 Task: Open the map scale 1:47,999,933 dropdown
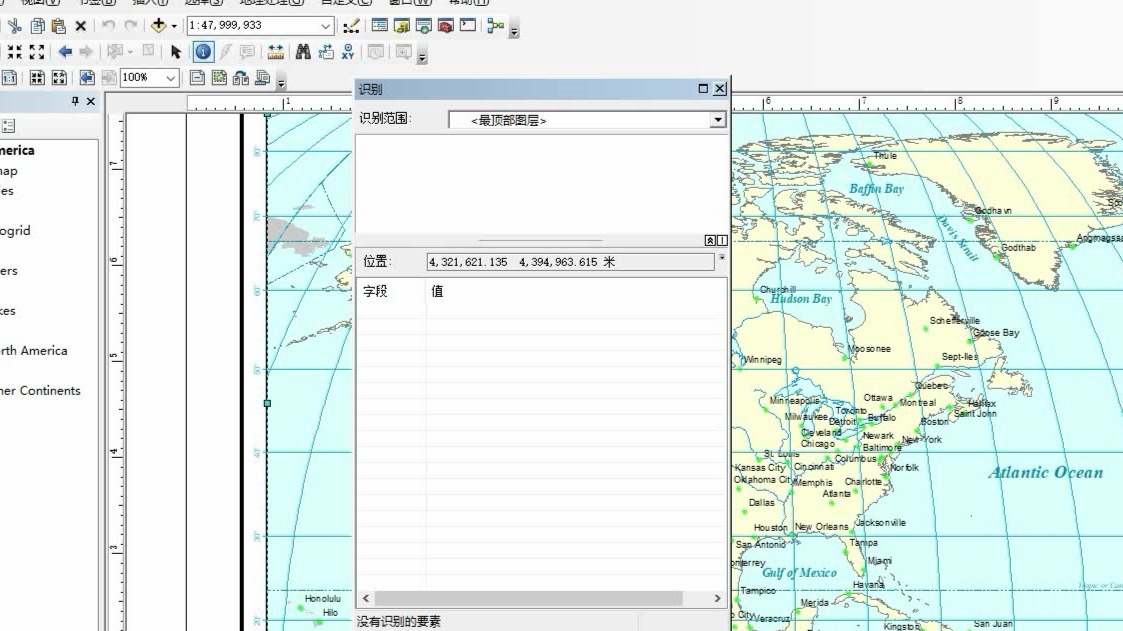(x=327, y=27)
